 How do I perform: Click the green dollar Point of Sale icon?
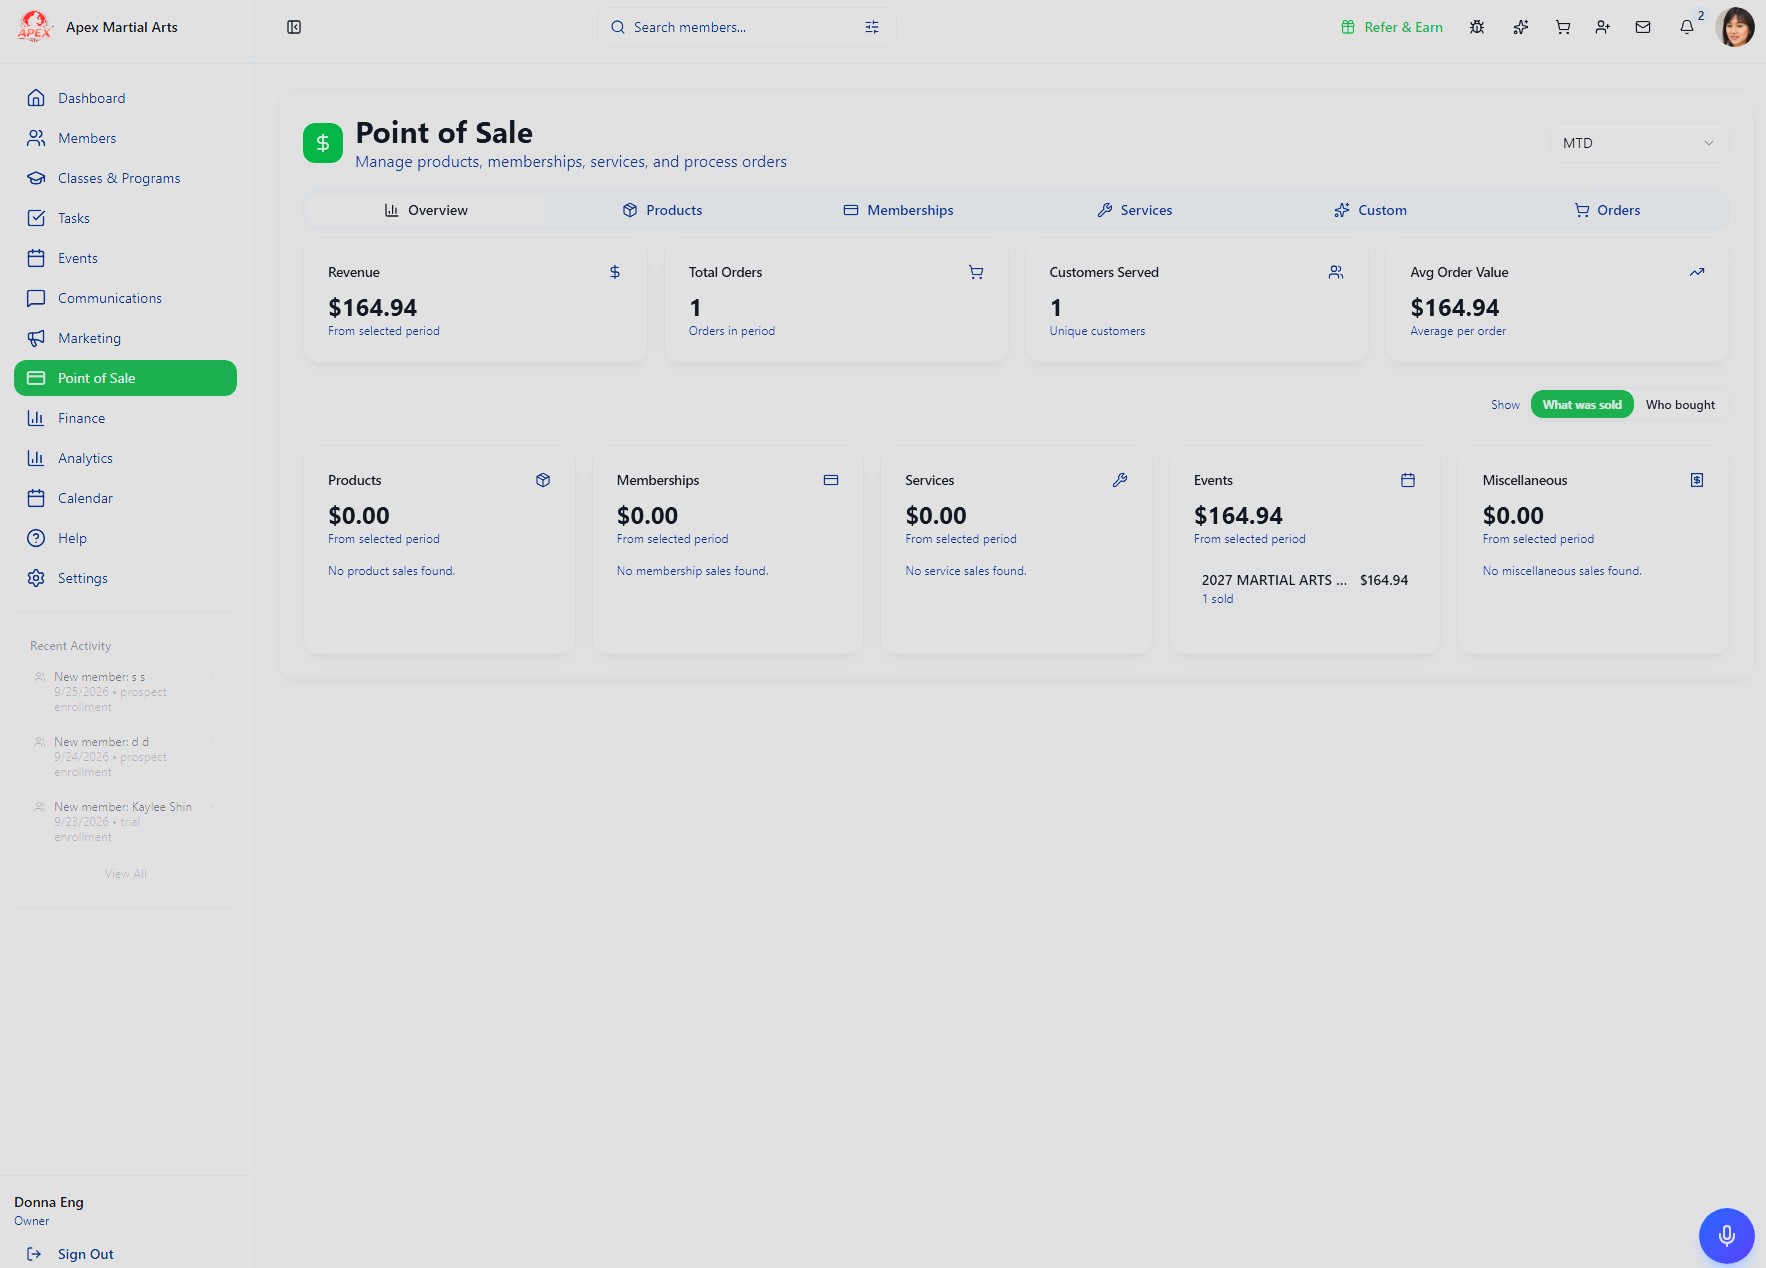[323, 143]
